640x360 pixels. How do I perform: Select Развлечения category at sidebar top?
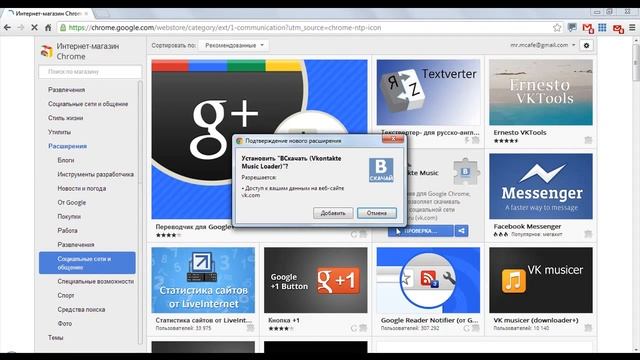(x=67, y=90)
